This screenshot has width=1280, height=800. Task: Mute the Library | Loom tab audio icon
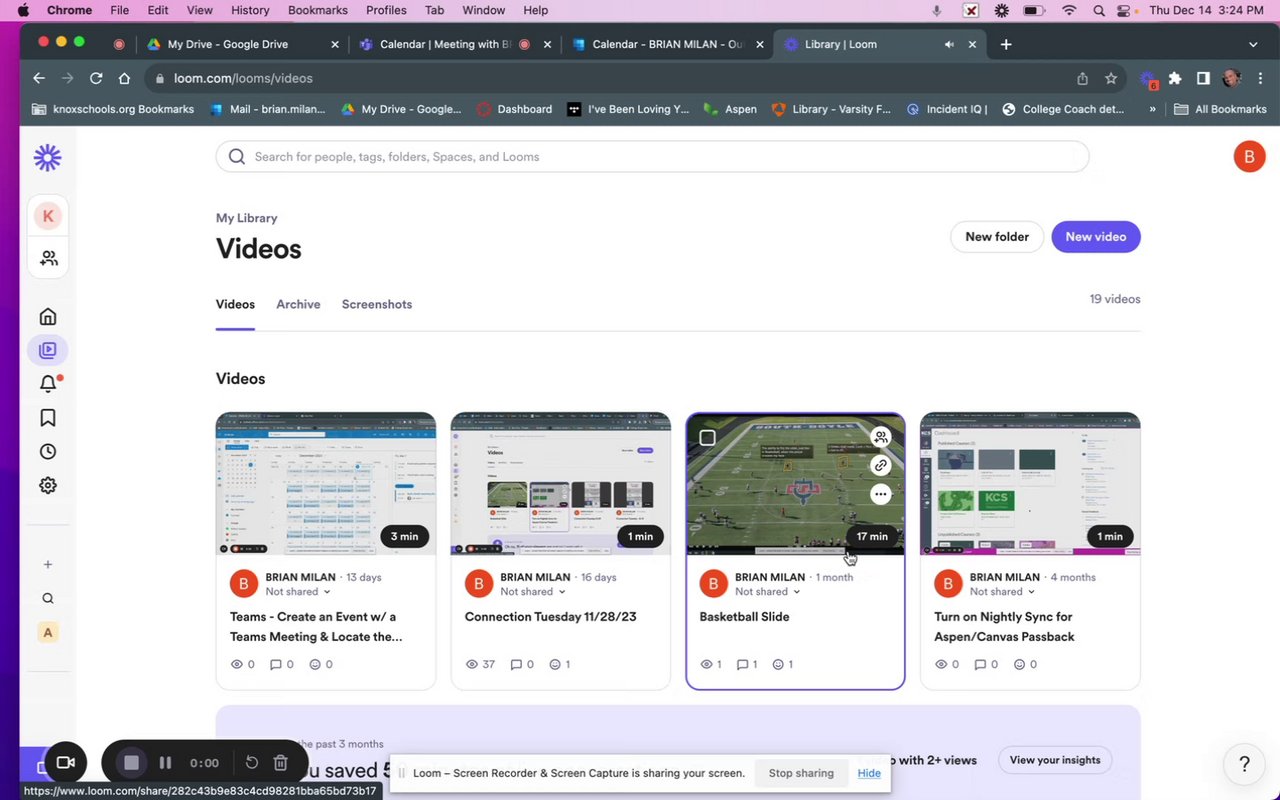click(949, 44)
